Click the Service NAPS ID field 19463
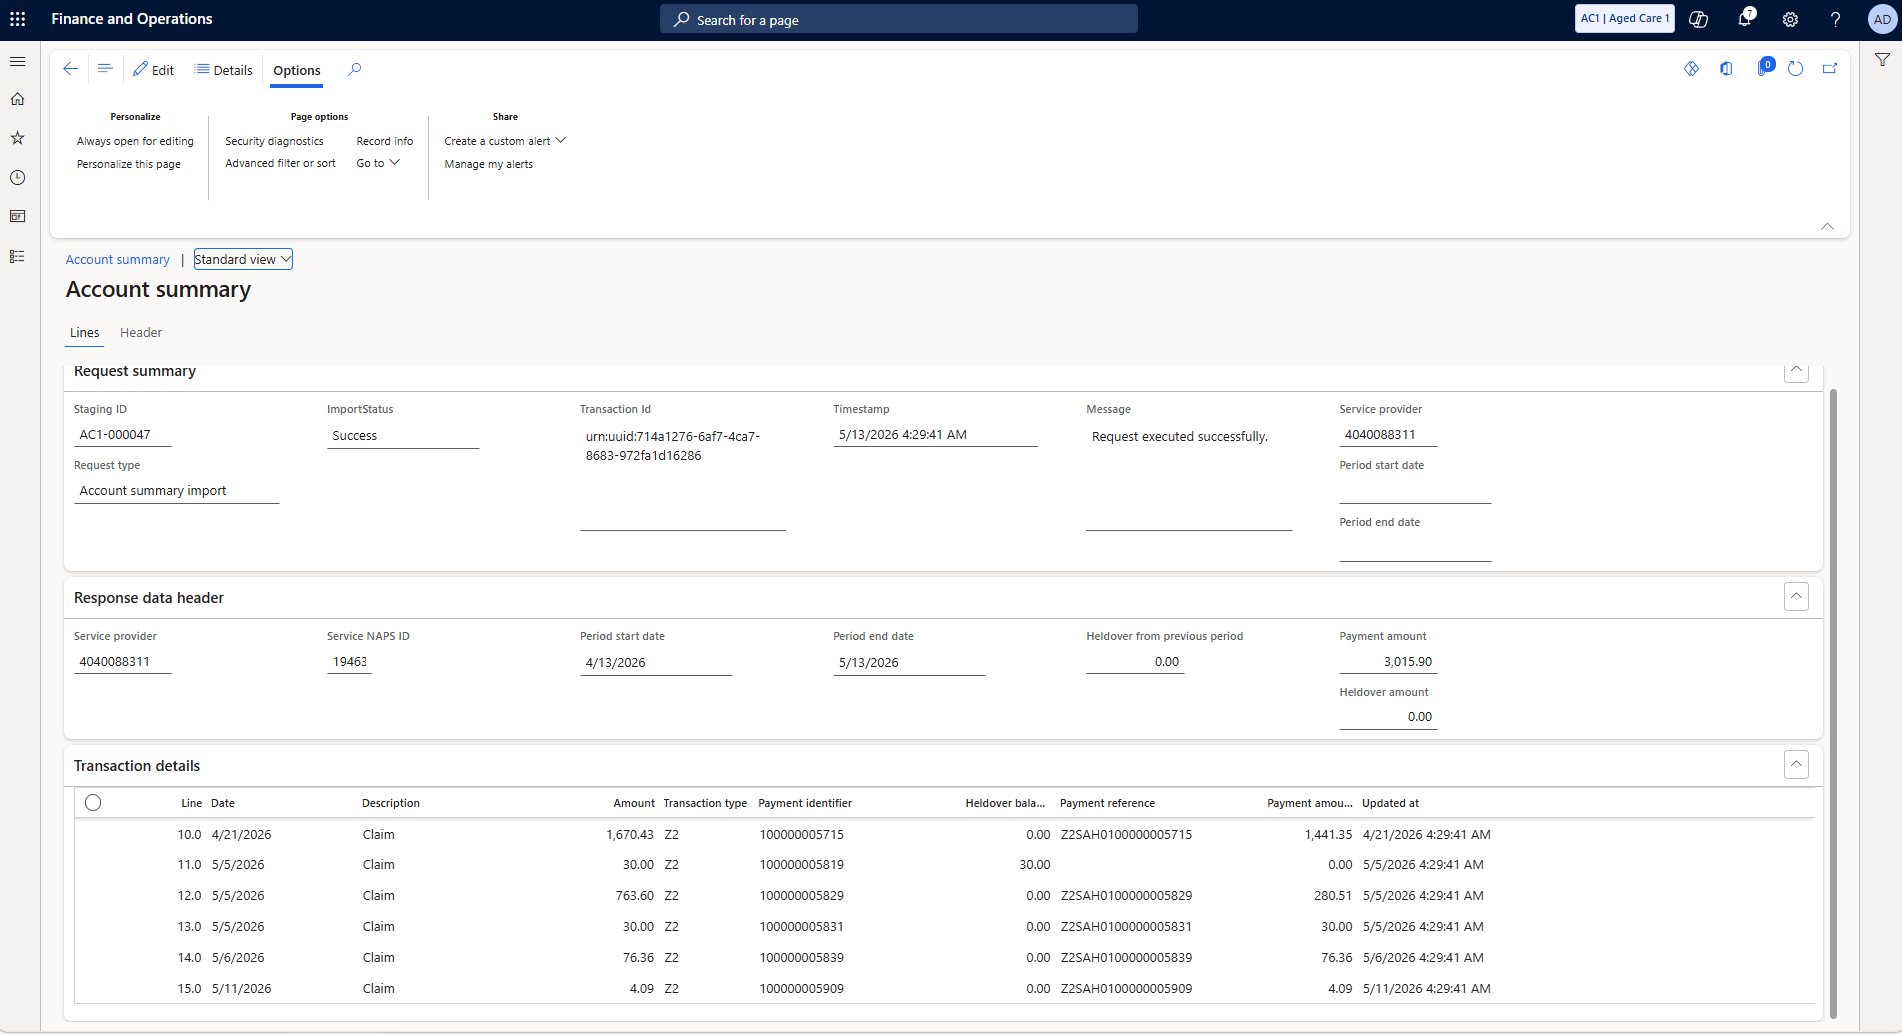1902x1035 pixels. [x=349, y=662]
